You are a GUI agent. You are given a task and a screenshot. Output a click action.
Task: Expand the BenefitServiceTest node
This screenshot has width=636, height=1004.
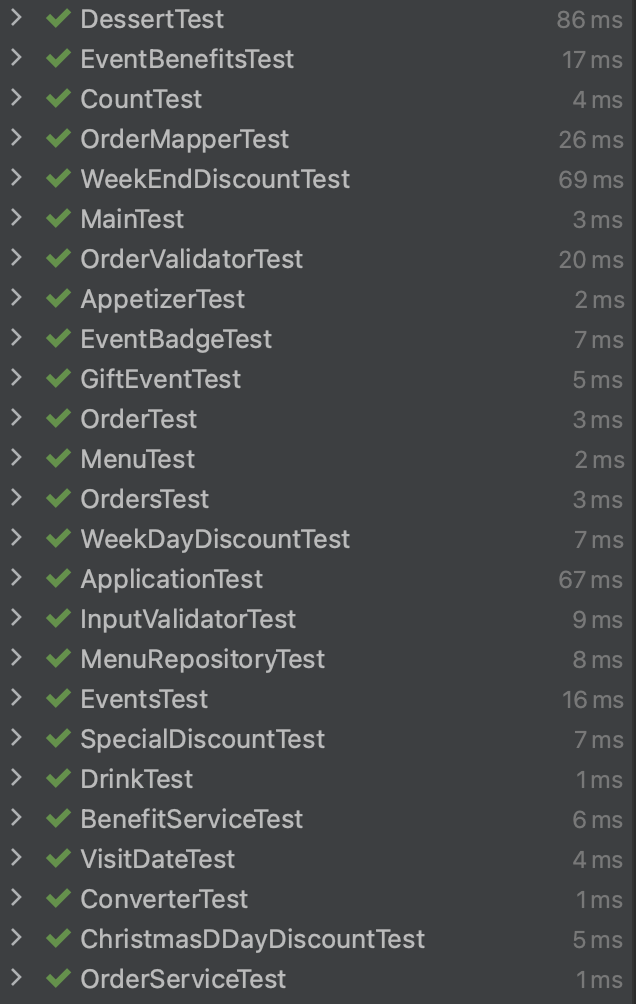[x=17, y=818]
